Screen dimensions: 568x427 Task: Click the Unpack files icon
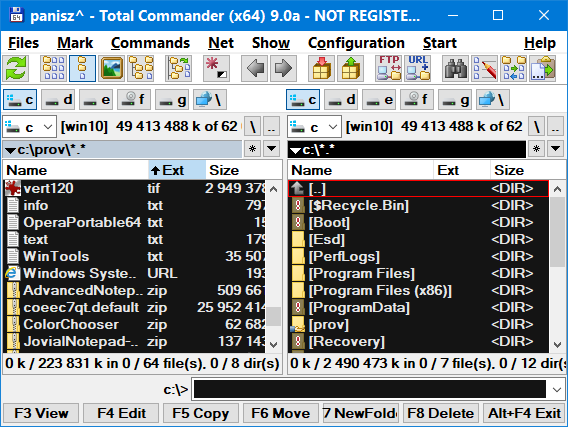point(350,68)
